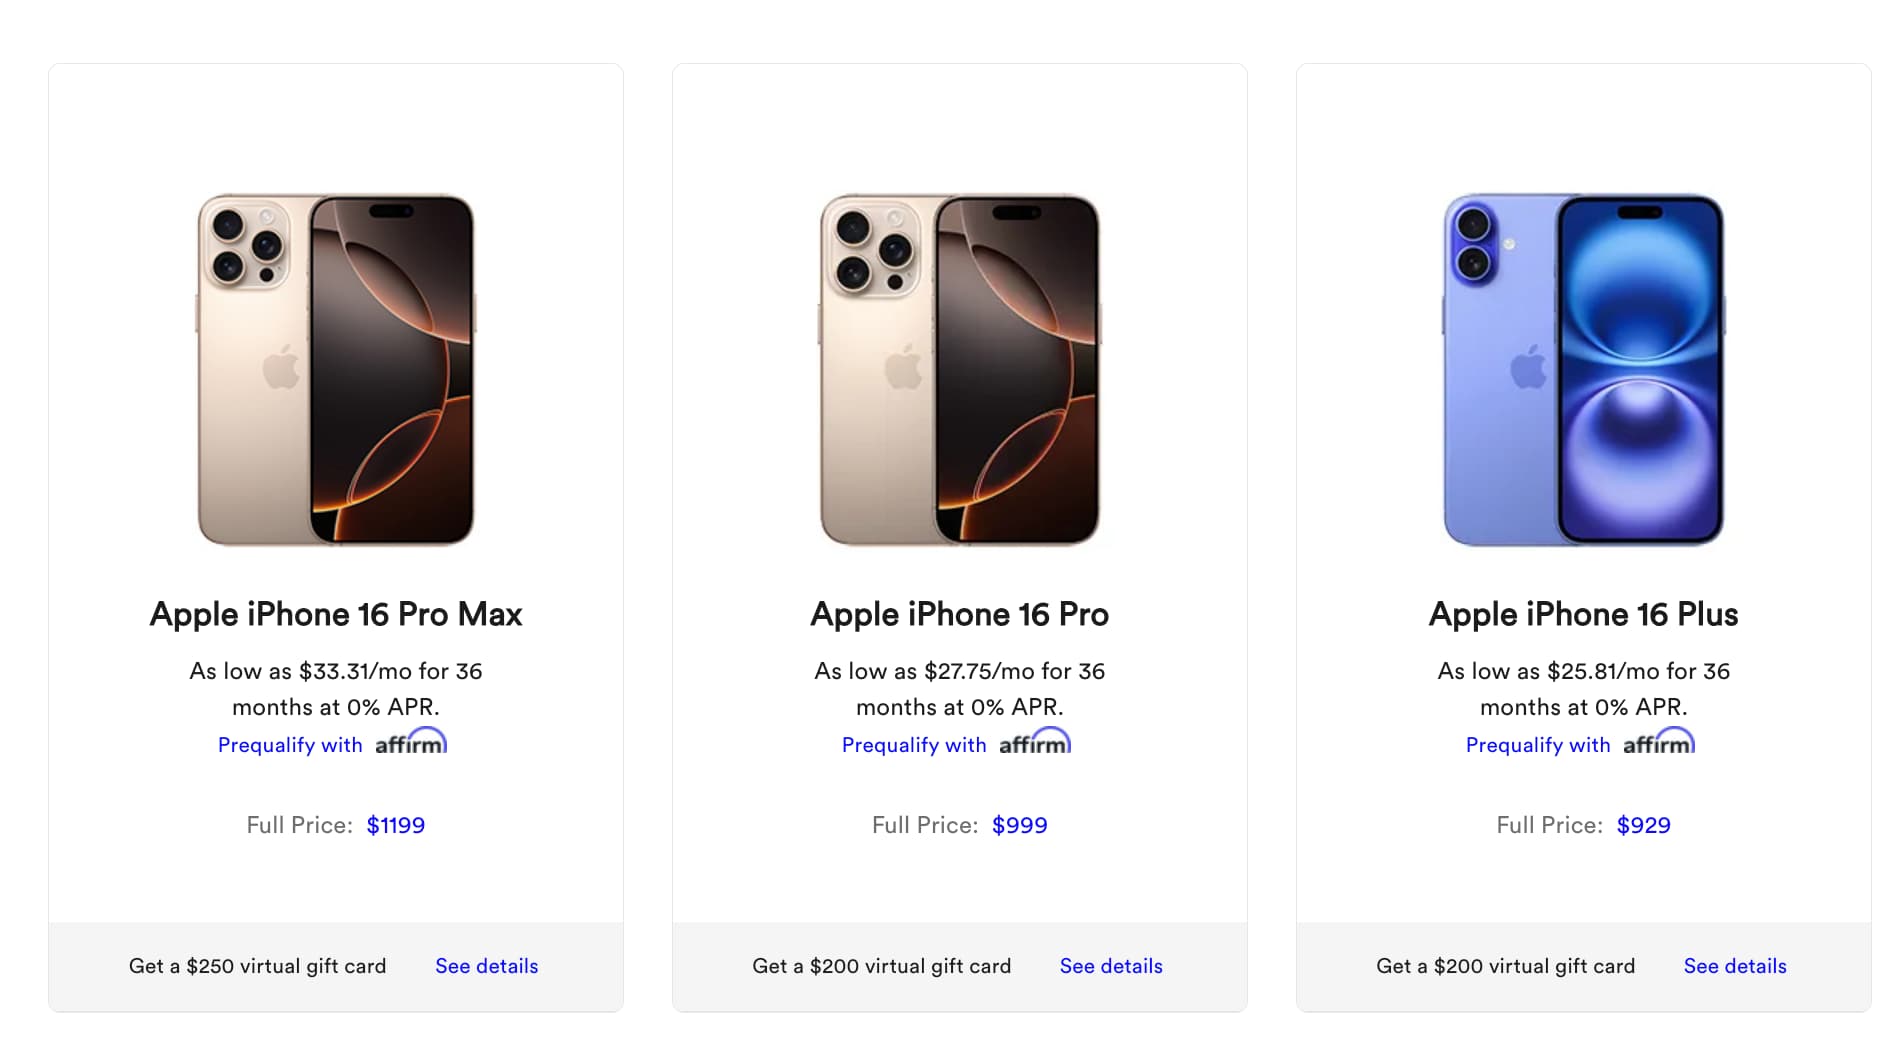Viewport: 1900px width, 1058px height.
Task: Click the $929 full price link
Action: click(1644, 825)
